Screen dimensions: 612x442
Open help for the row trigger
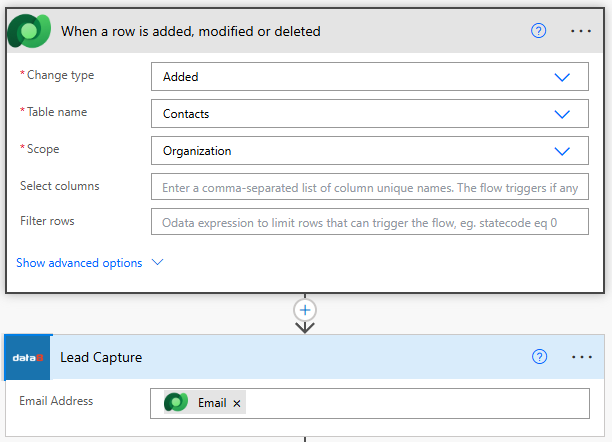pos(539,31)
